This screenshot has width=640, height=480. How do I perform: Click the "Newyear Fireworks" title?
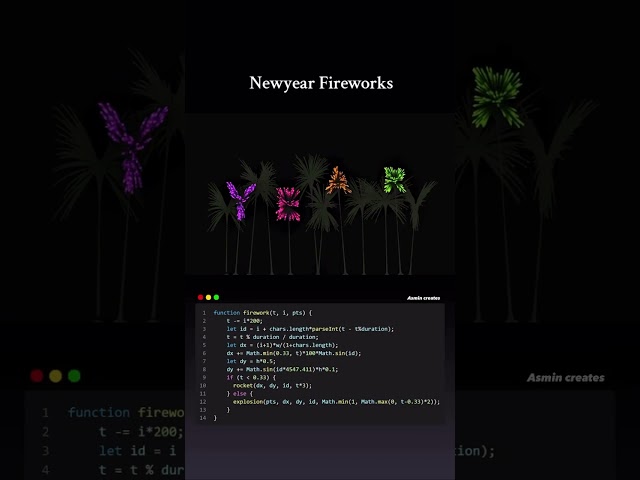click(x=321, y=83)
